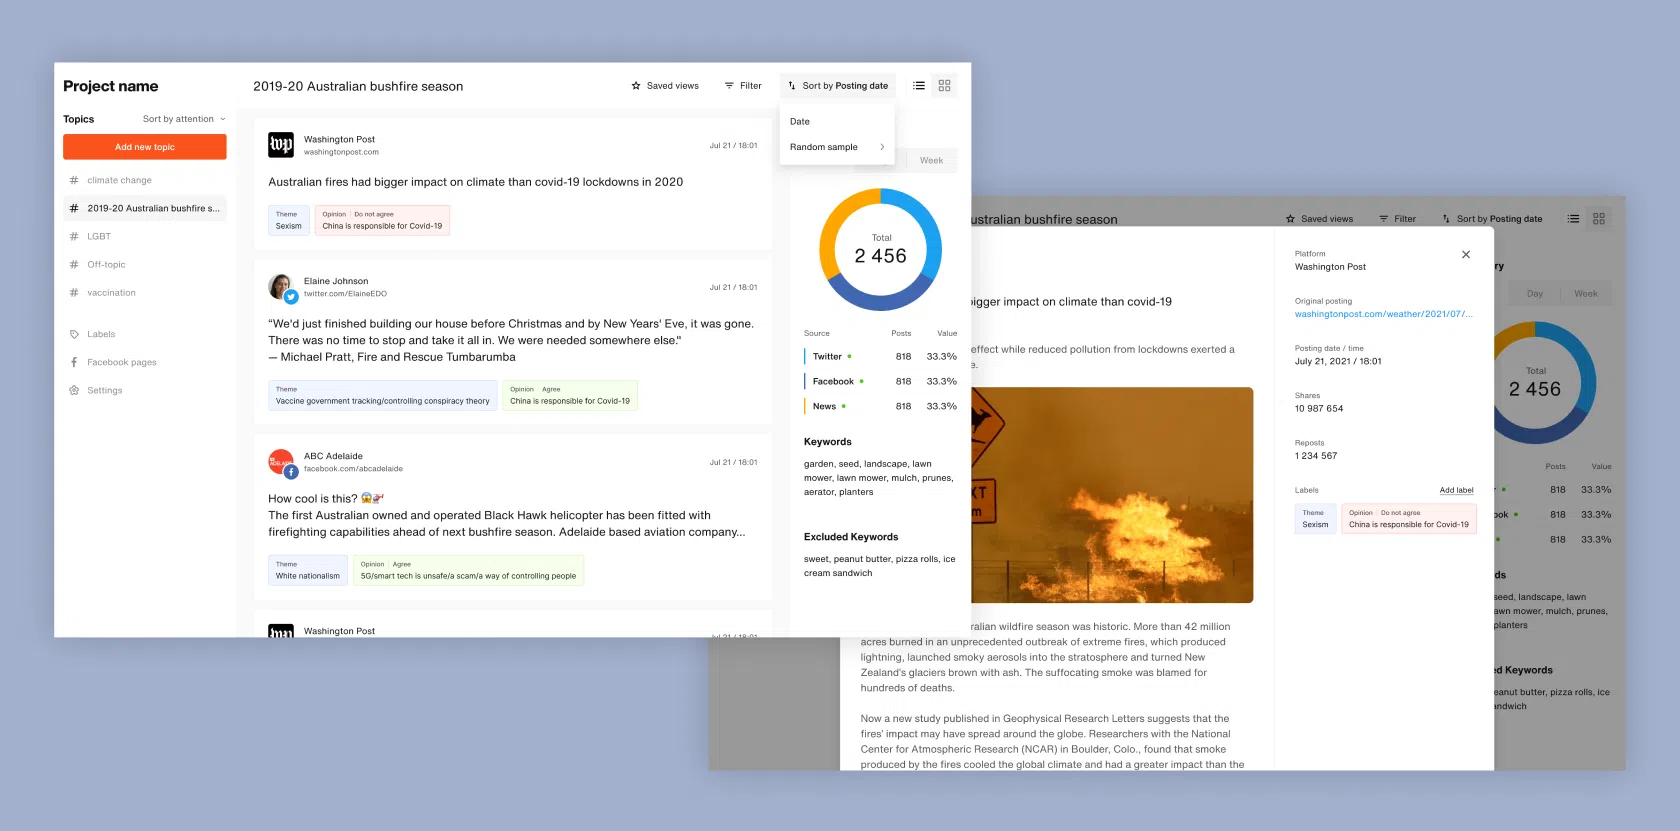This screenshot has height=831, width=1680.
Task: Click the Facebook source row in chart legend
Action: (x=880, y=382)
